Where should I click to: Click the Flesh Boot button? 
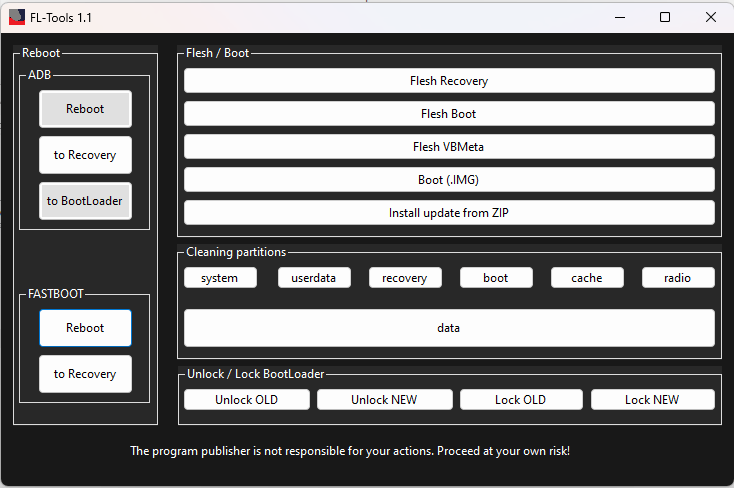449,114
